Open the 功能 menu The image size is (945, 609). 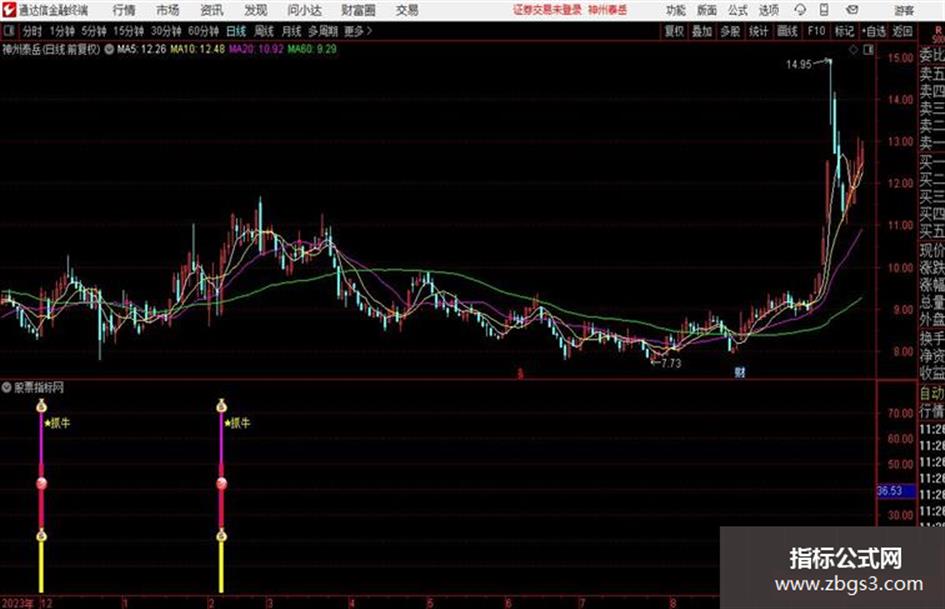point(676,10)
